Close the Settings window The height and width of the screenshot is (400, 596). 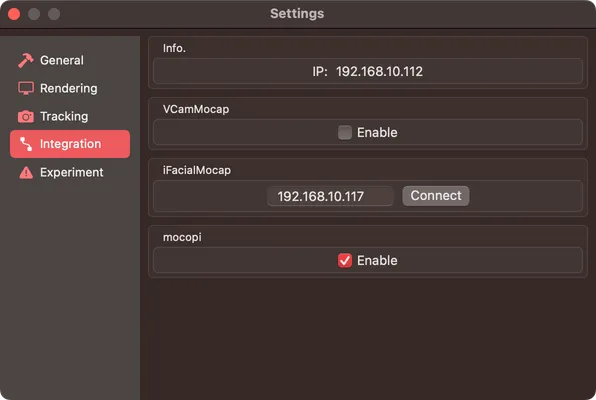click(x=14, y=14)
